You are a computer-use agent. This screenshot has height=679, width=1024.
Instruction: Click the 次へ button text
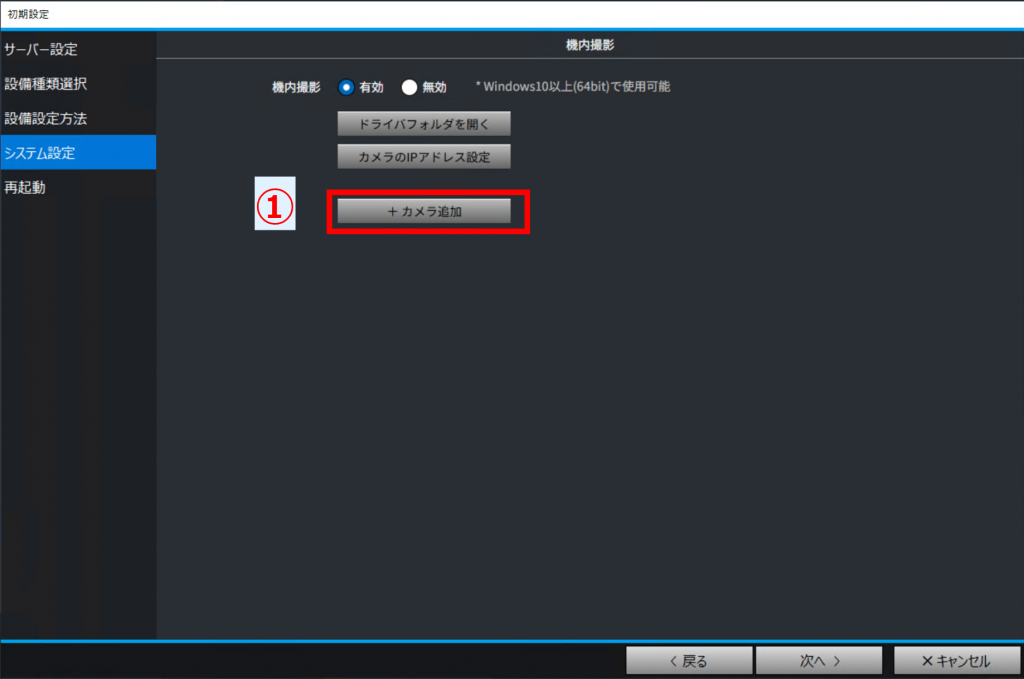(812, 661)
